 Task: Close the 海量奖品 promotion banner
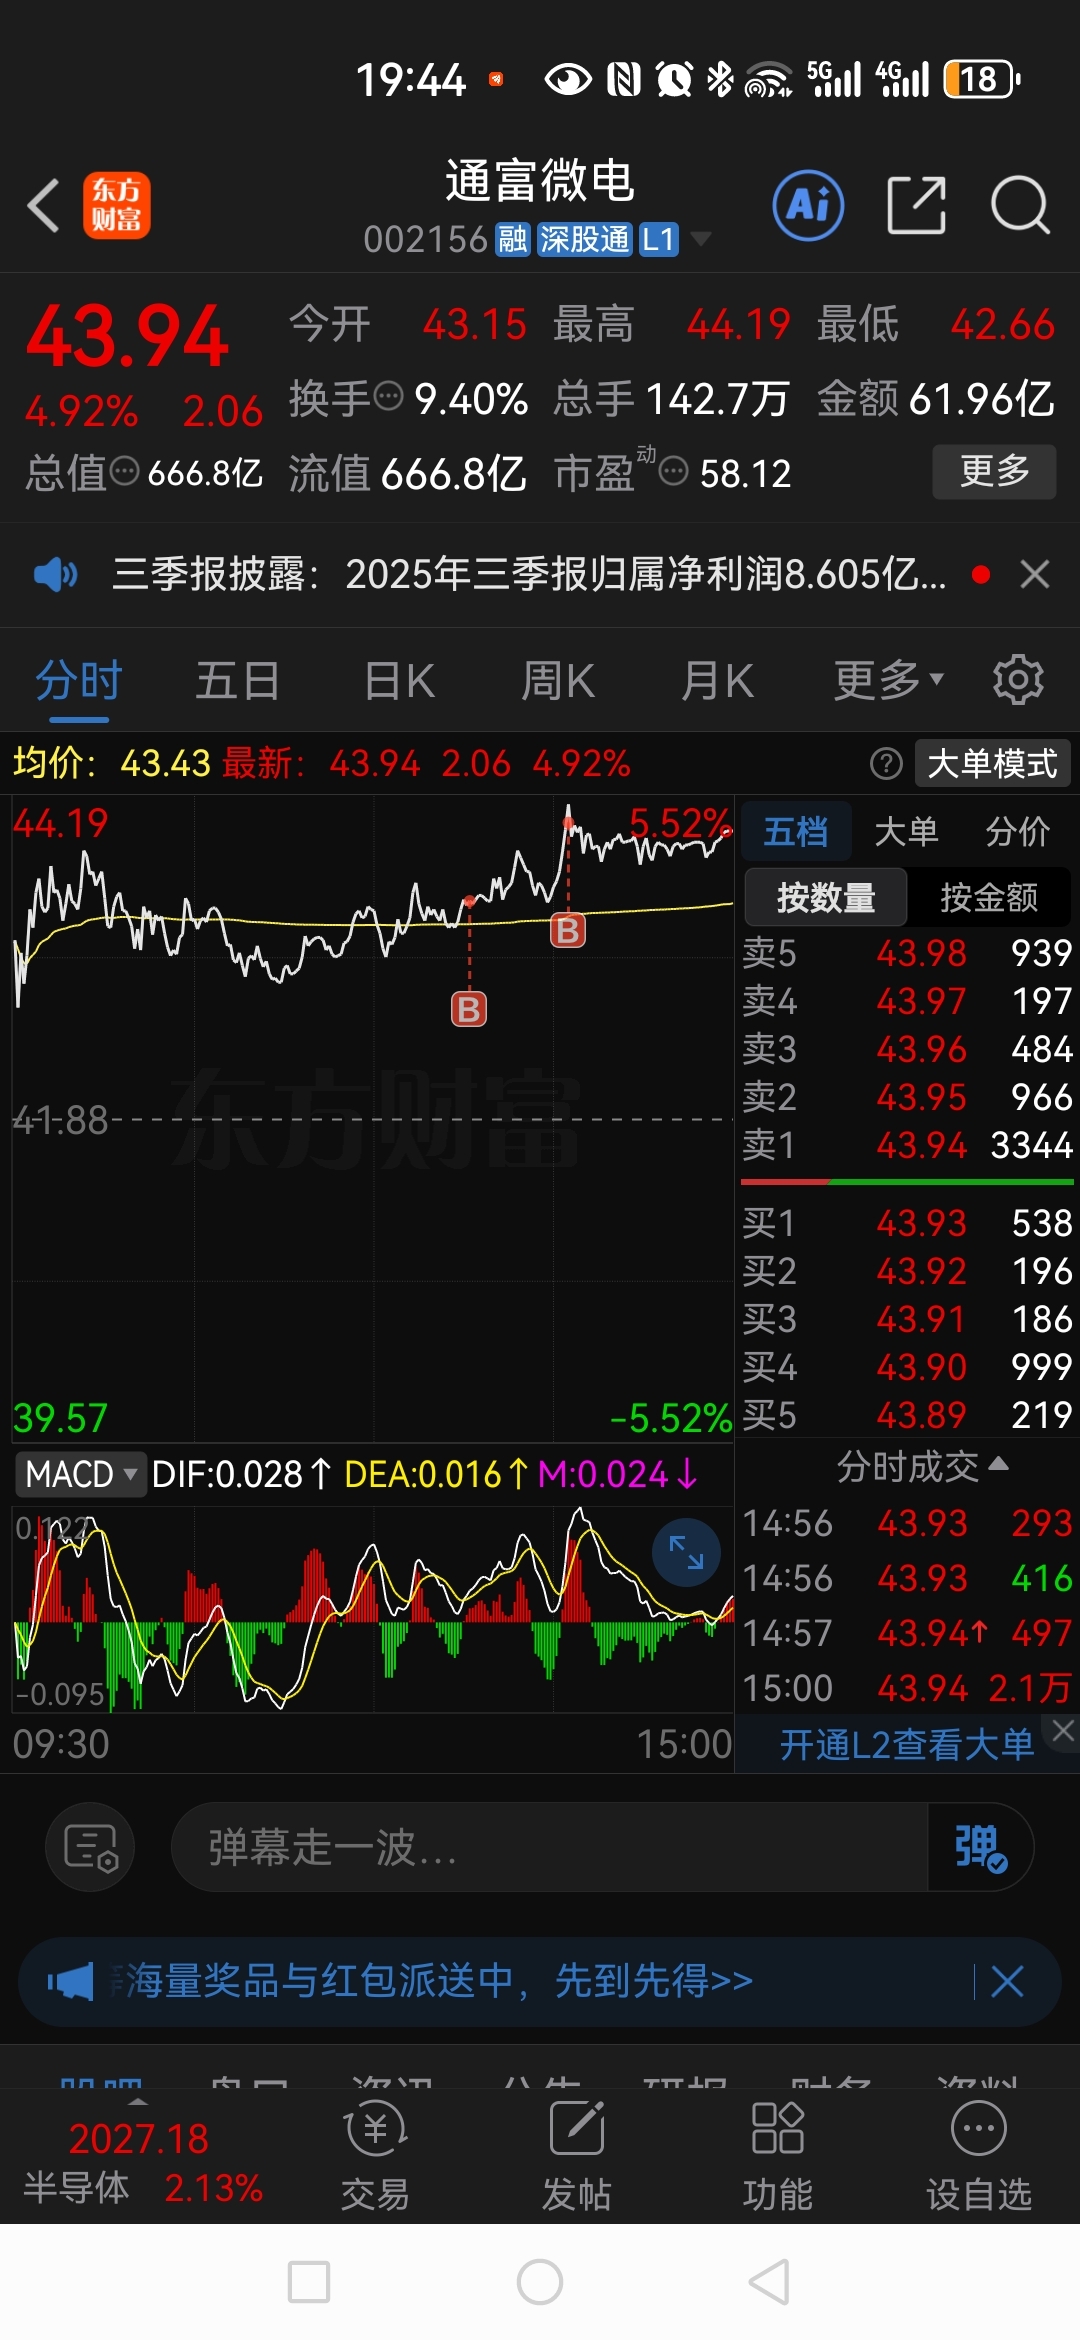[1007, 1980]
